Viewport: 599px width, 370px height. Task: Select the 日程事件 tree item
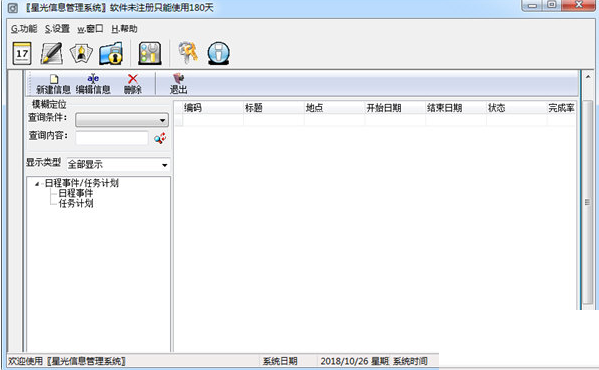(76, 193)
